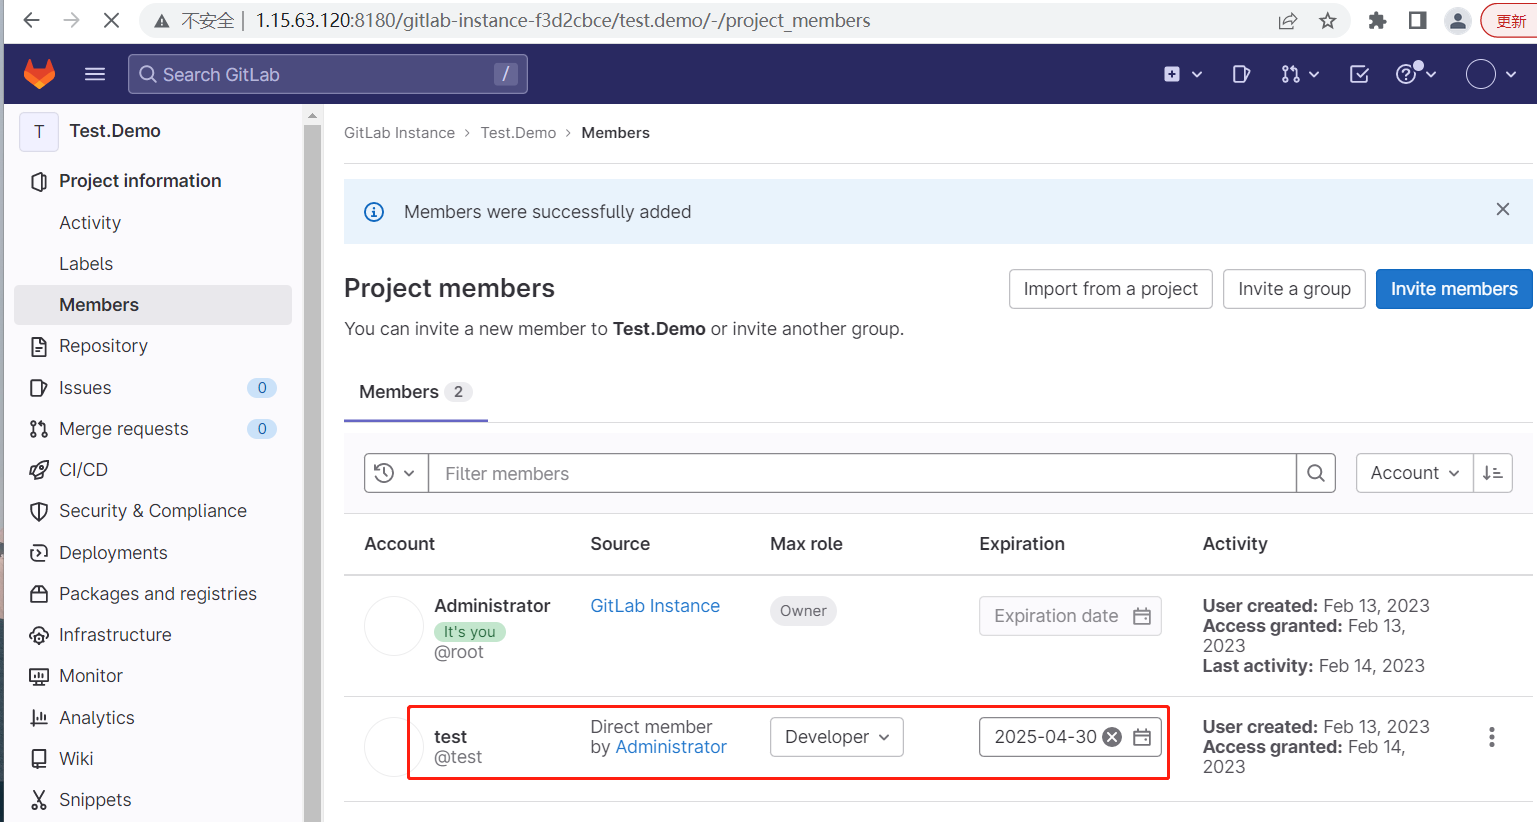This screenshot has width=1537, height=822.
Task: Open recent searches history dropdown
Action: coord(396,473)
